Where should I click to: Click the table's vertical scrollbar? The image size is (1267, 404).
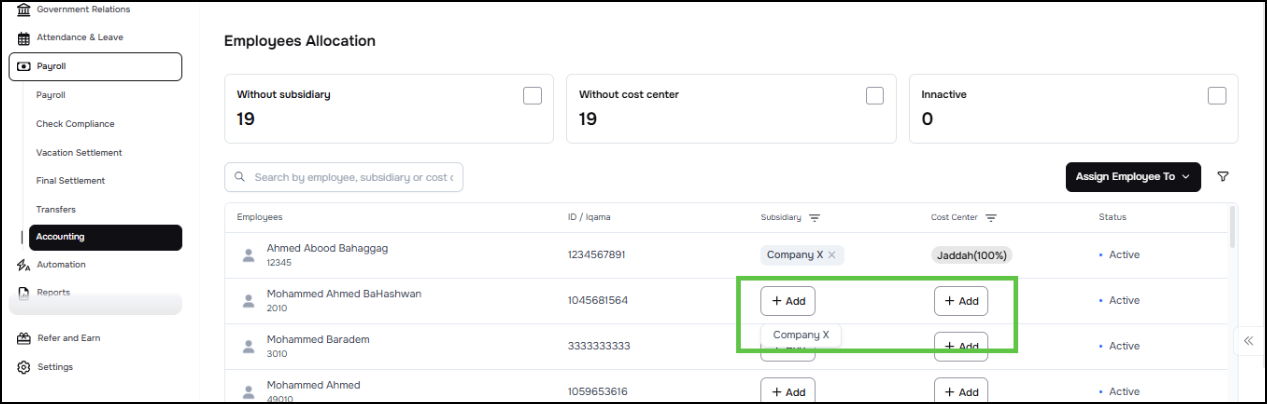pyautogui.click(x=1233, y=227)
